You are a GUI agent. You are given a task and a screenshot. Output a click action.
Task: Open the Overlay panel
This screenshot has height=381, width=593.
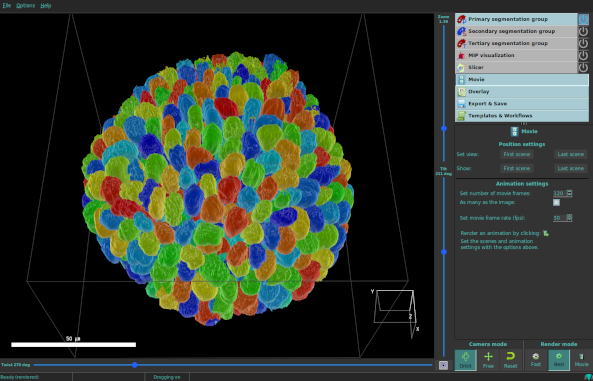point(522,92)
